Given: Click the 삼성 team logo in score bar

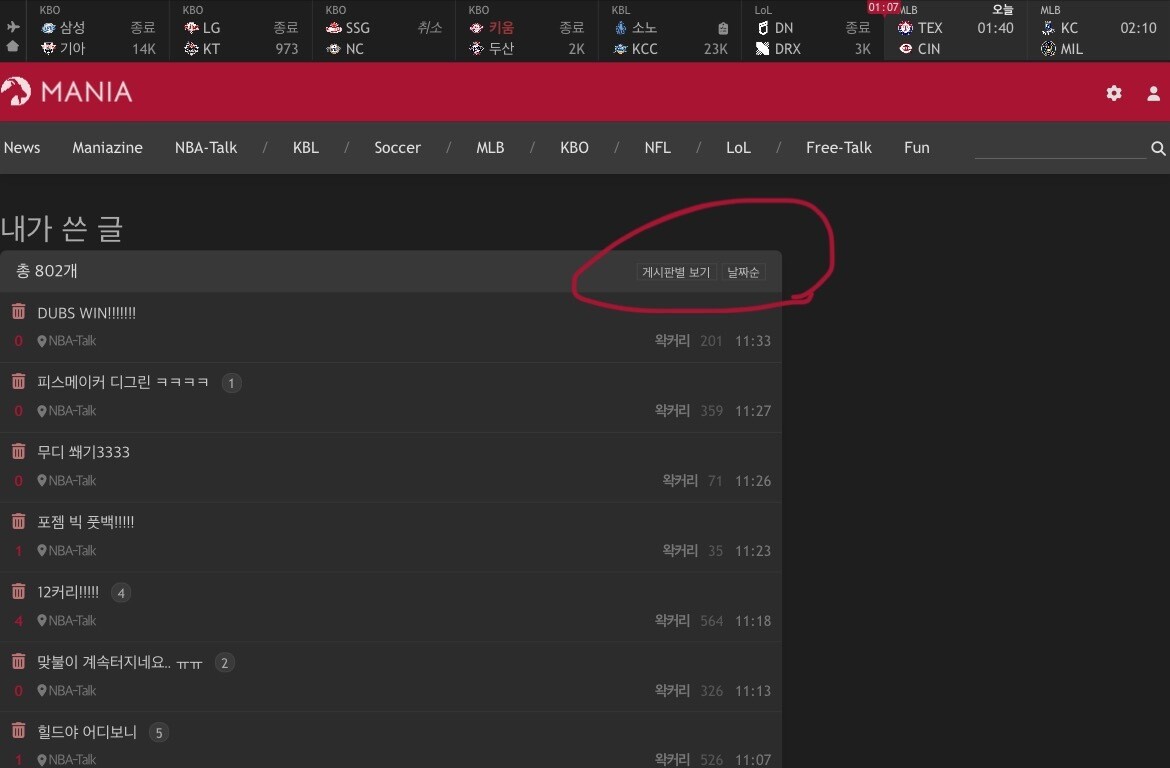Looking at the screenshot, I should [x=49, y=28].
